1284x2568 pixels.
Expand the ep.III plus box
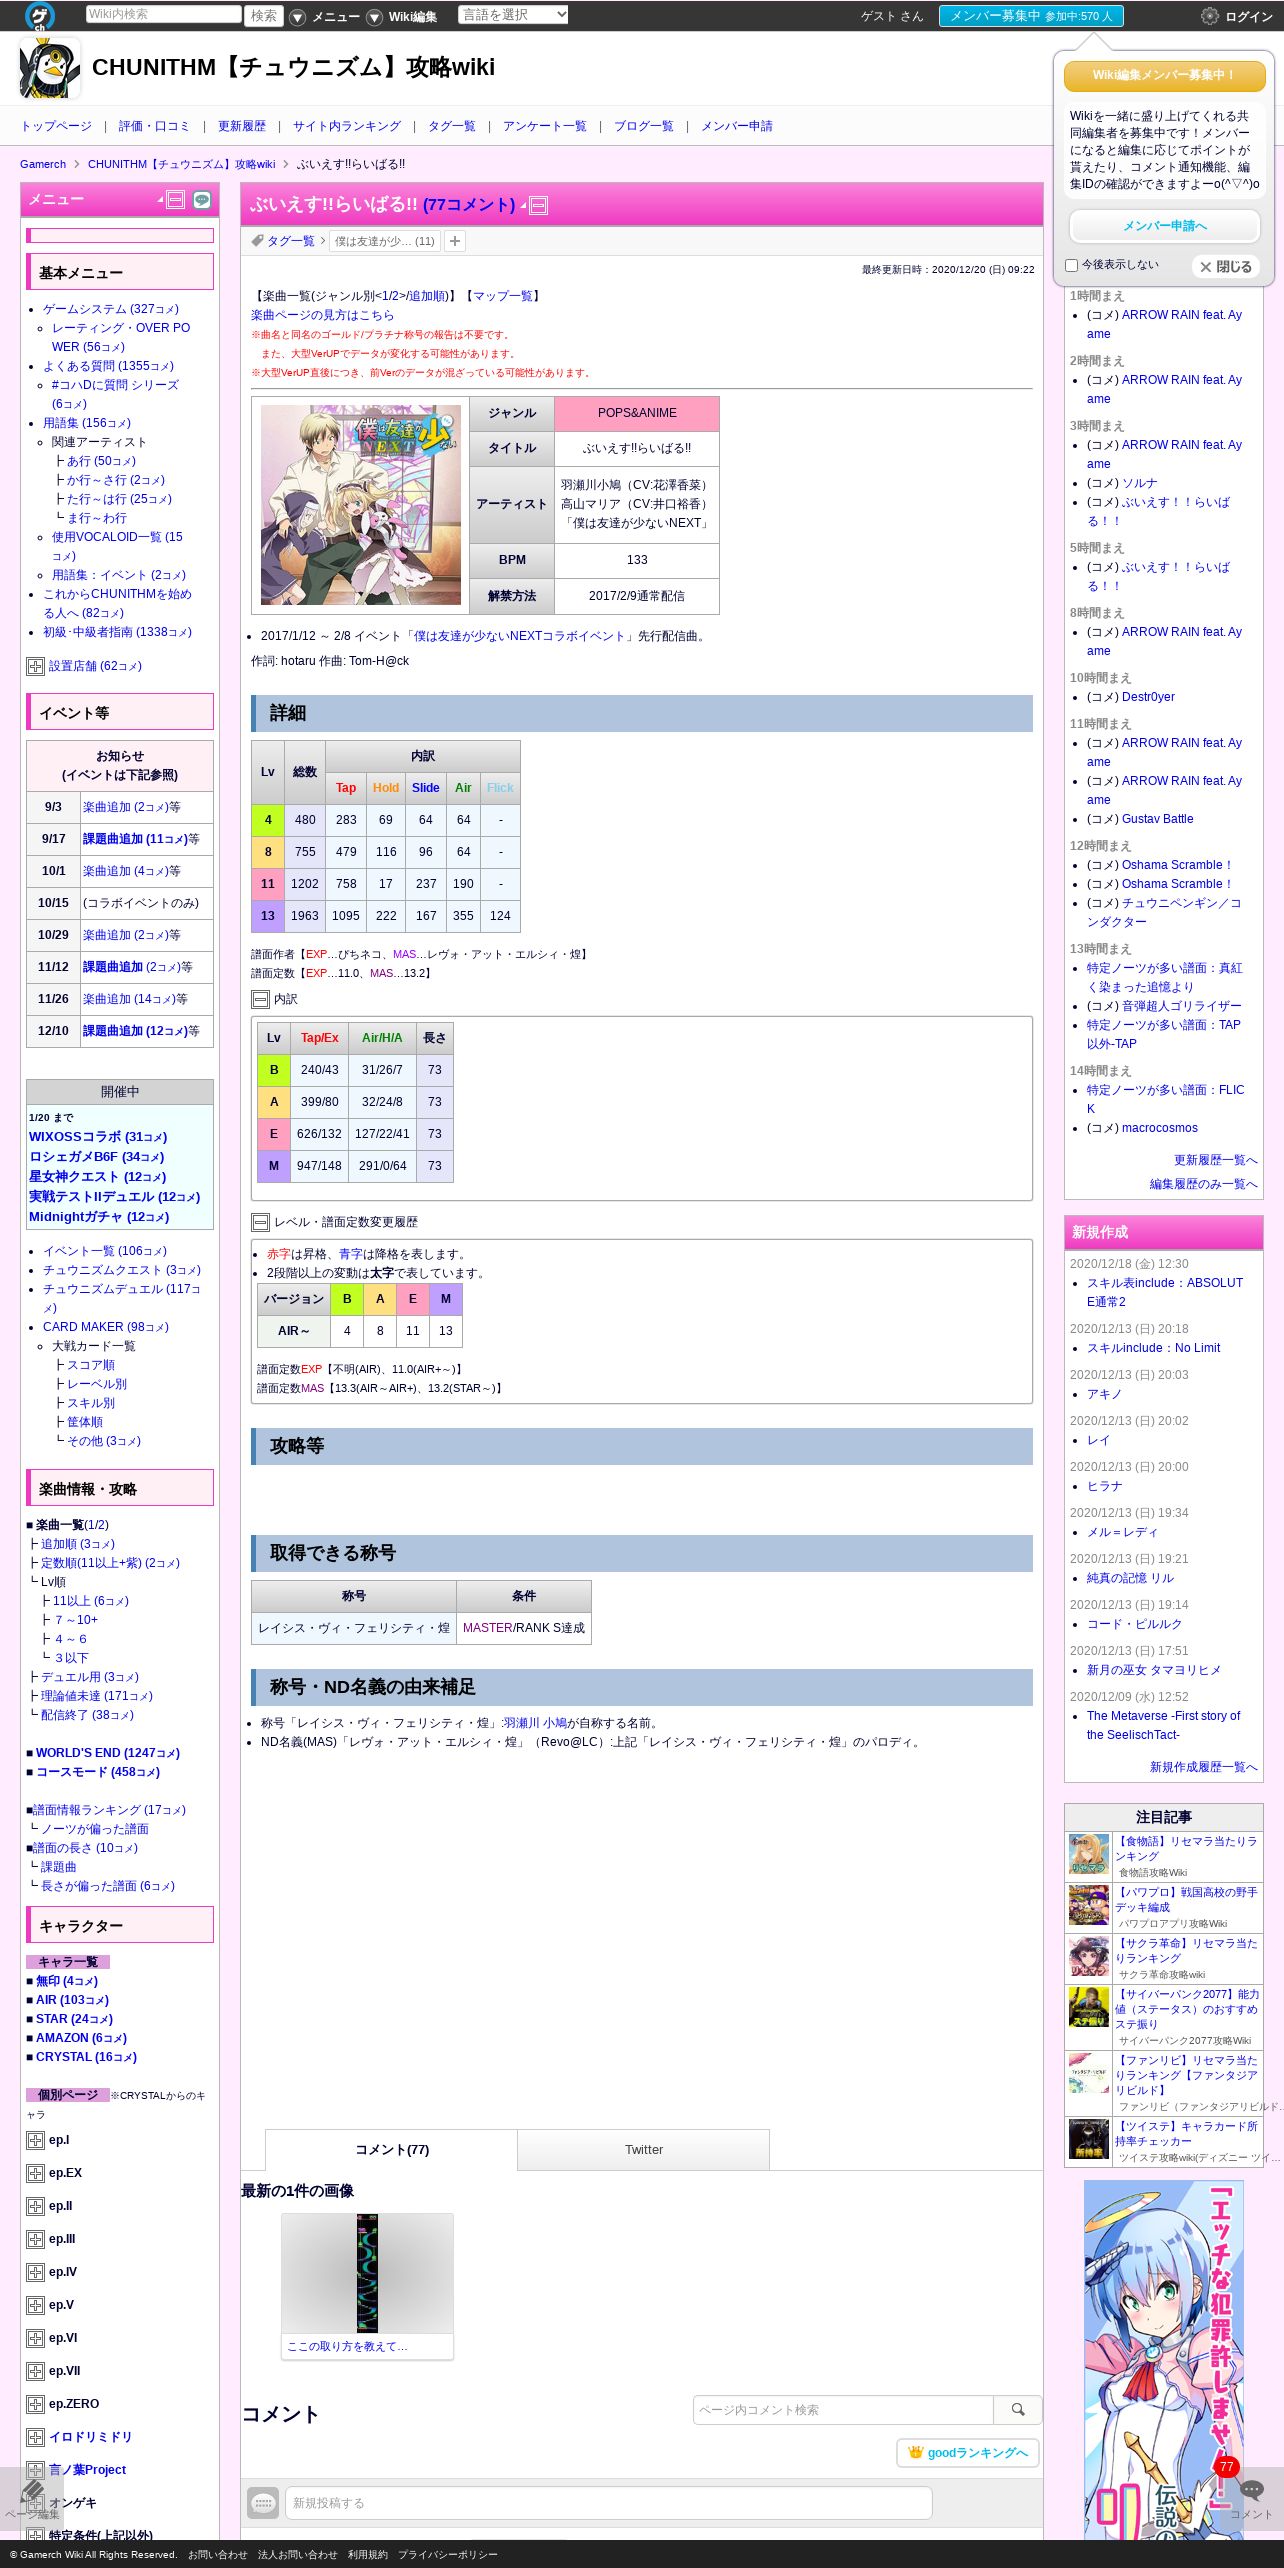tap(35, 2240)
